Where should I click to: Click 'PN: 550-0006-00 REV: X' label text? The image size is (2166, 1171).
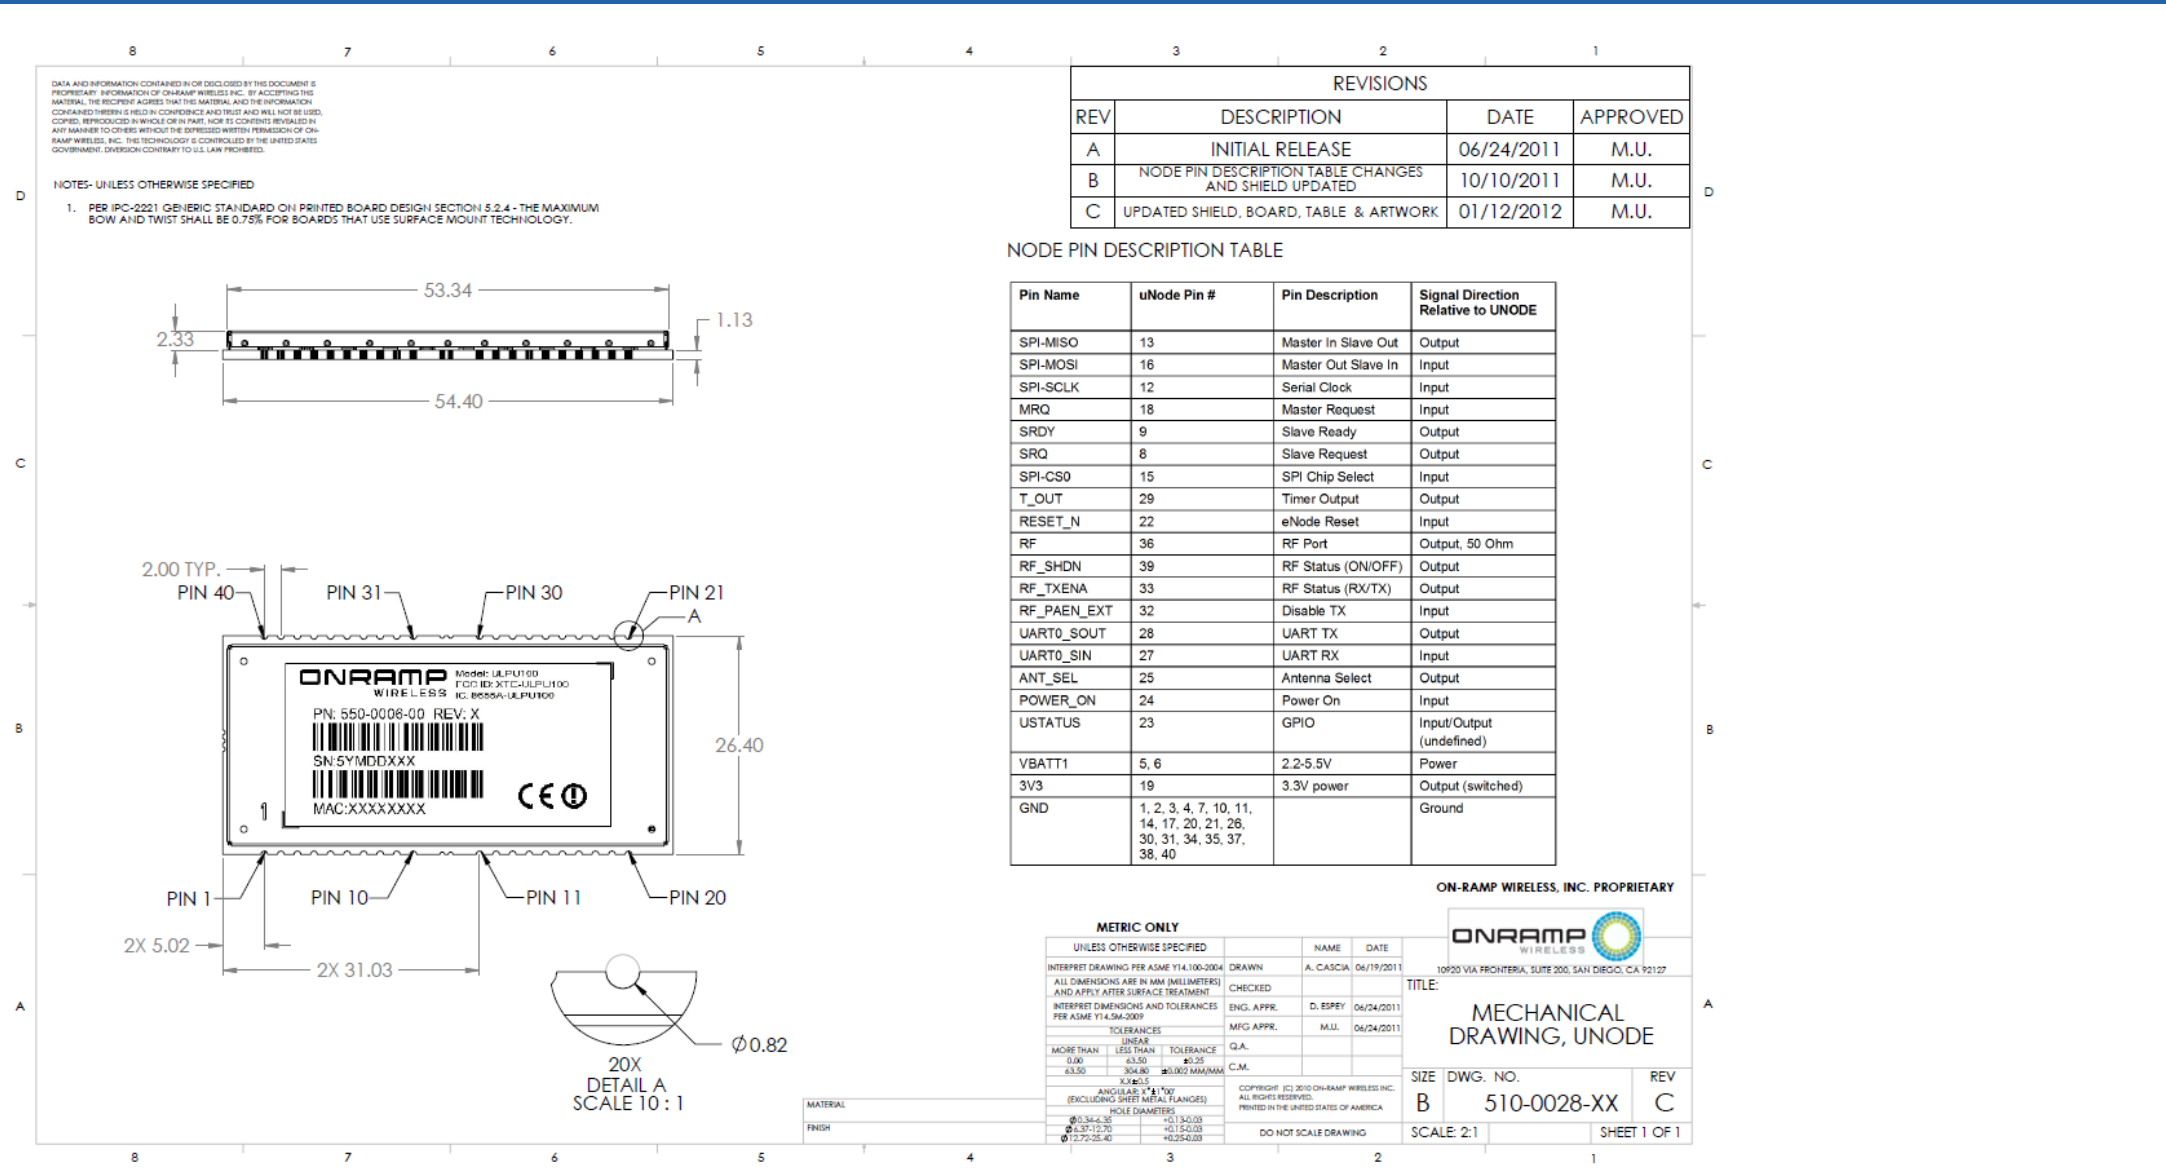[396, 714]
